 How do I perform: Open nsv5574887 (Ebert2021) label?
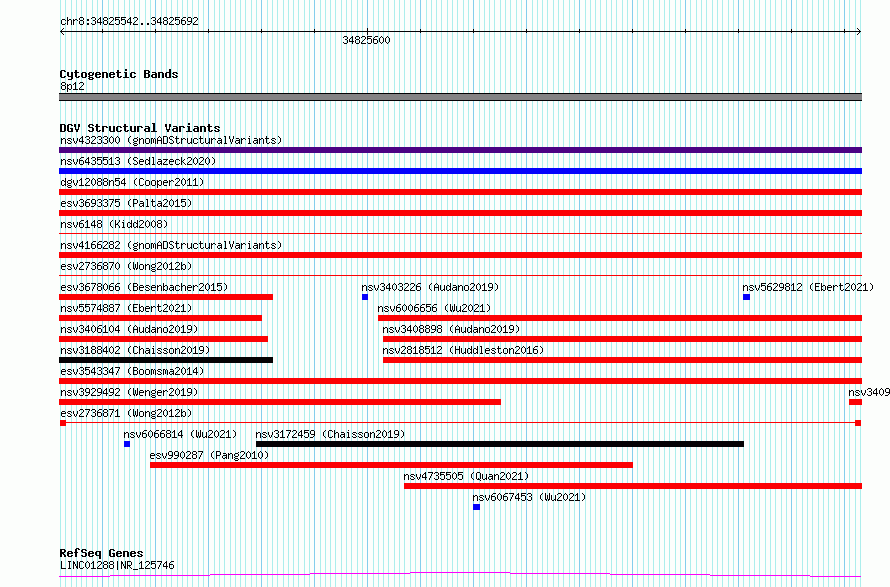click(126, 308)
